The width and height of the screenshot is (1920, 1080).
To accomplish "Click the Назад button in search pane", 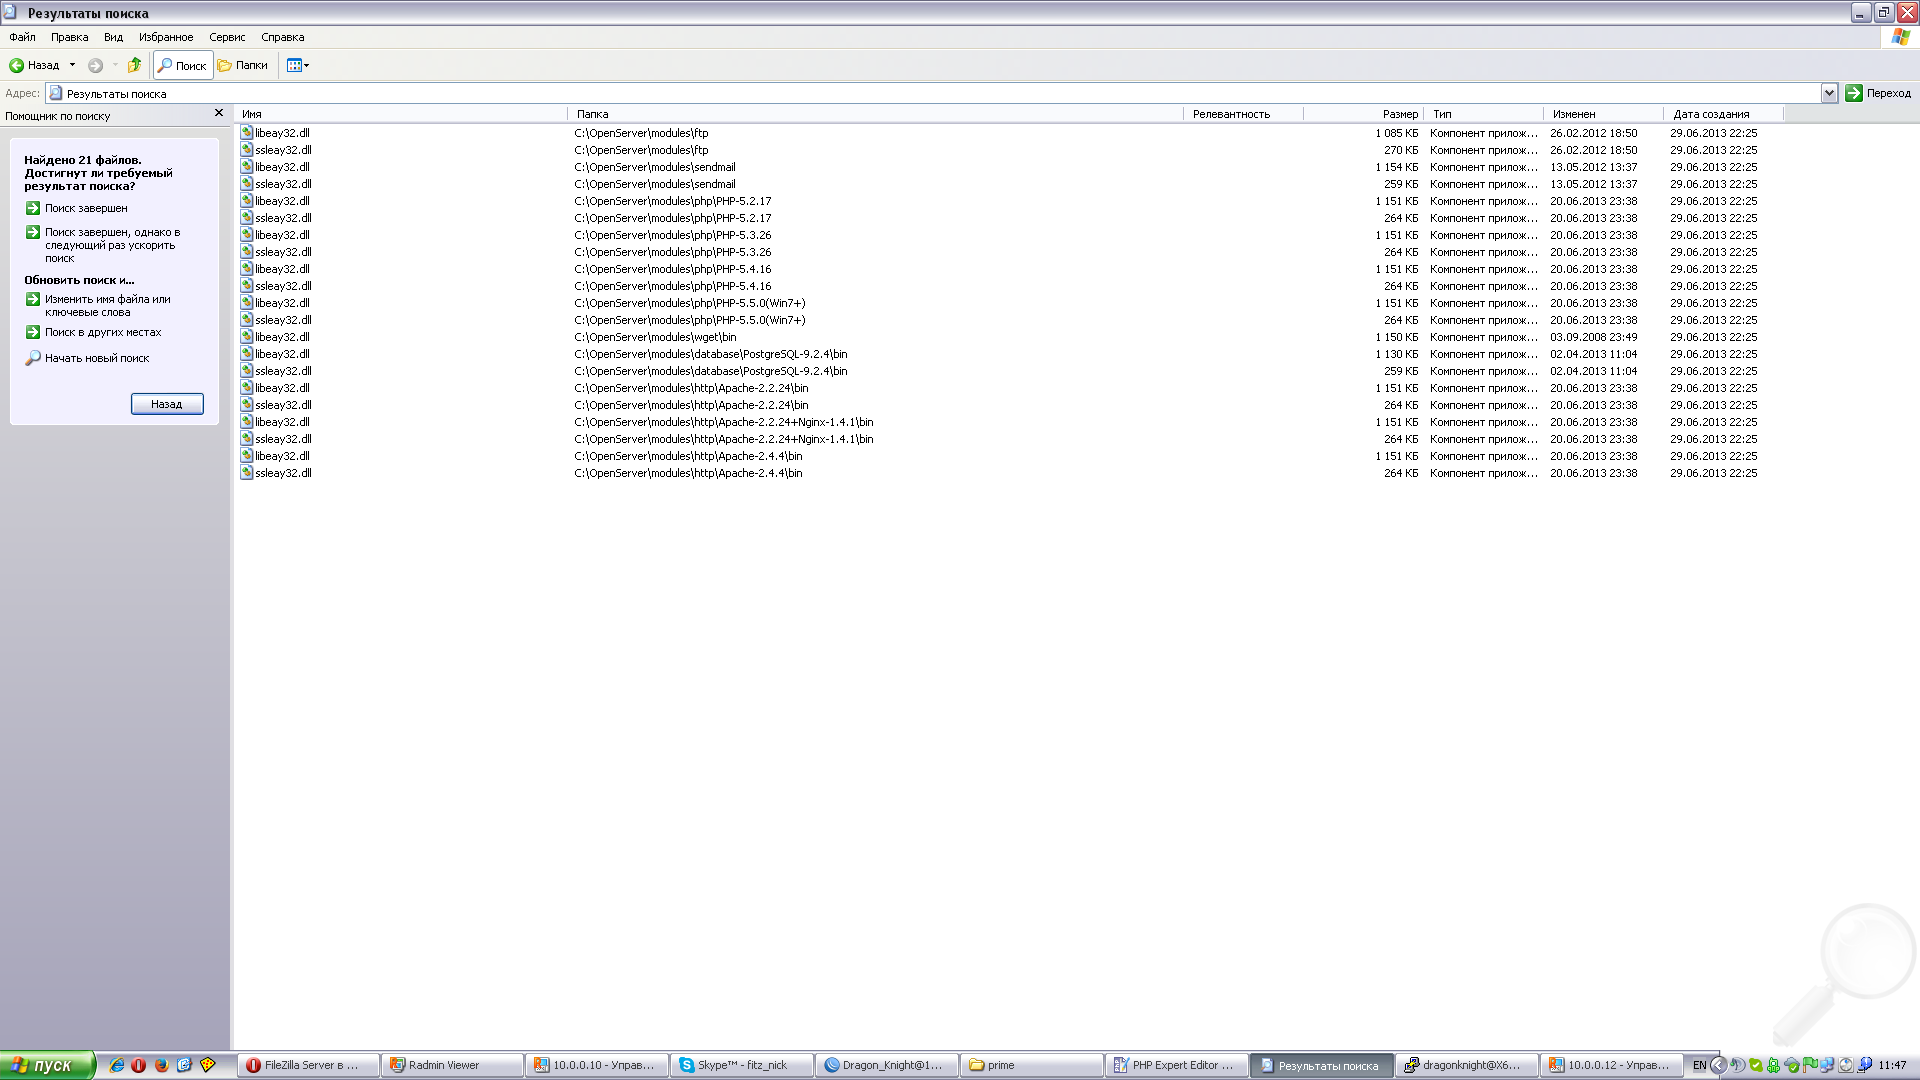I will [167, 404].
